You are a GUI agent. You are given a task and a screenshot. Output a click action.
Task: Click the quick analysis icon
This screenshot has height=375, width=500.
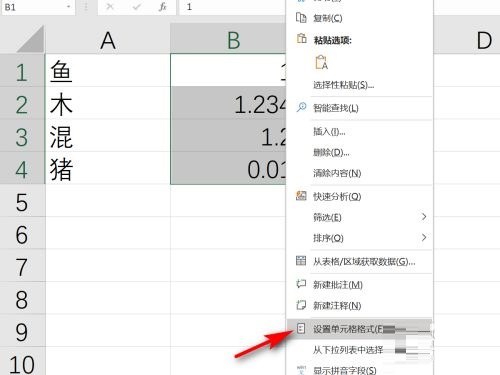pyautogui.click(x=301, y=196)
